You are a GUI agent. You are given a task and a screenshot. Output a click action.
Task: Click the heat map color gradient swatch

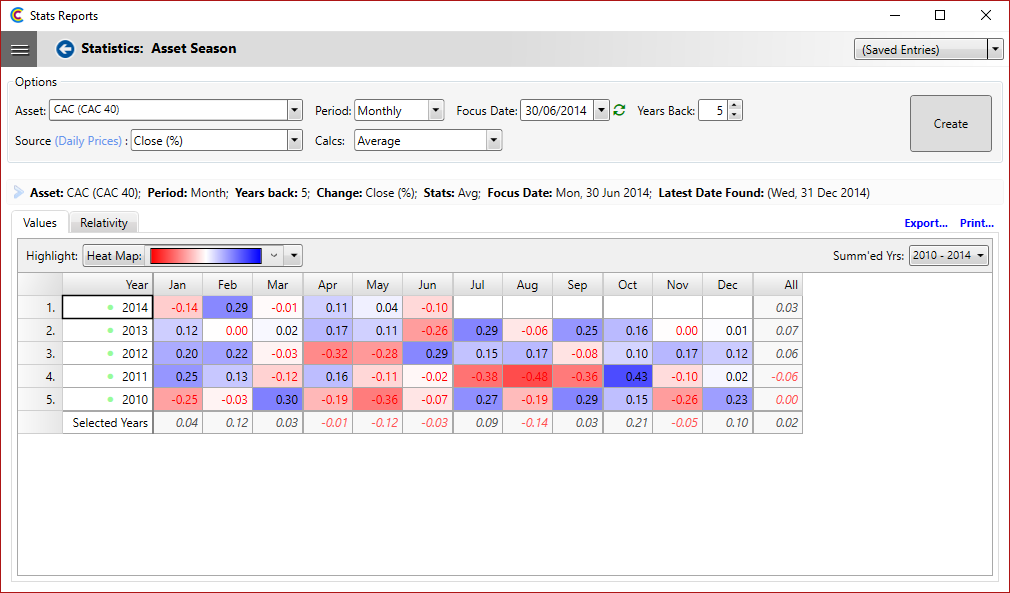coord(206,255)
